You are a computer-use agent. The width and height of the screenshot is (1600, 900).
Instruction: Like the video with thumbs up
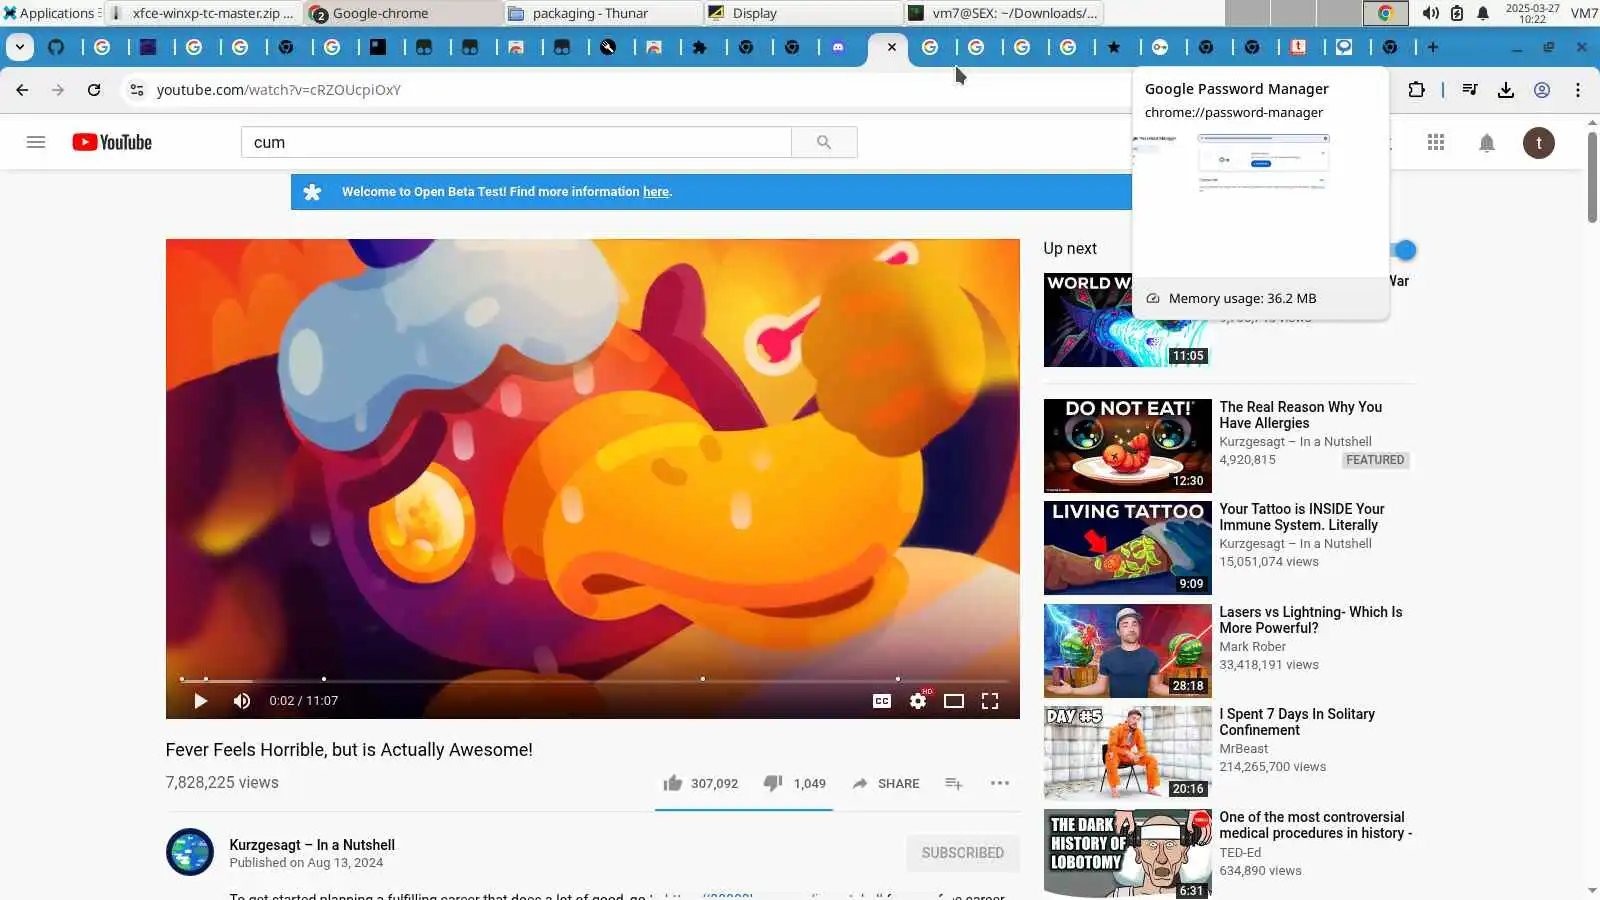[673, 783]
